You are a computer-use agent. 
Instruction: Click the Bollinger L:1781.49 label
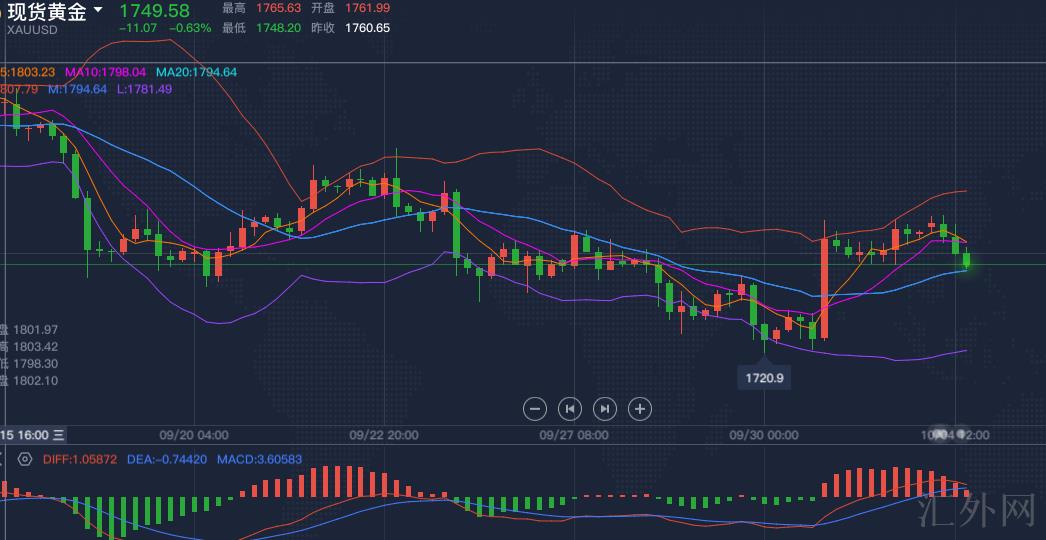tap(144, 89)
